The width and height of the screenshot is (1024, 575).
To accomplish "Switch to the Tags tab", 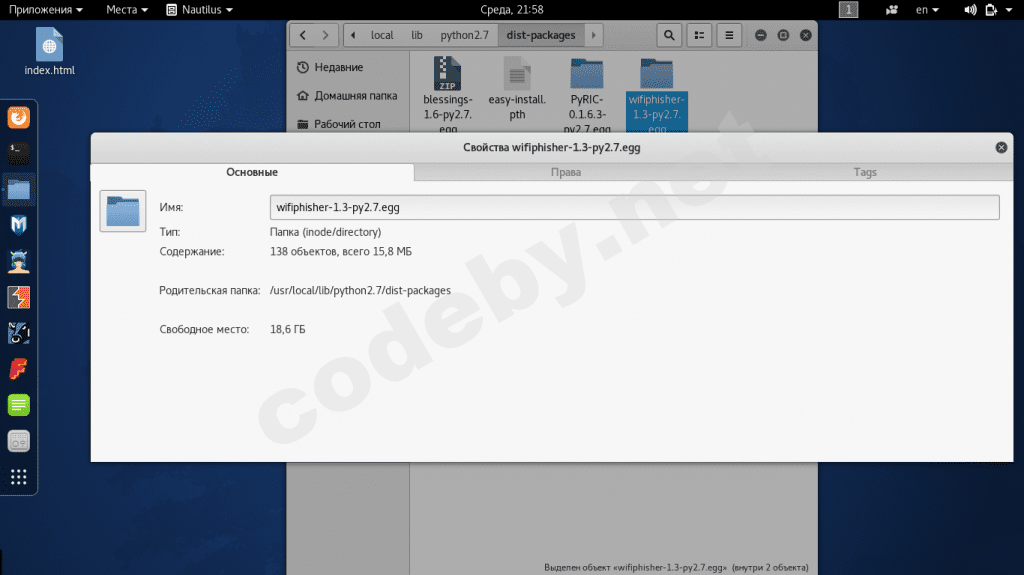I will tap(865, 172).
